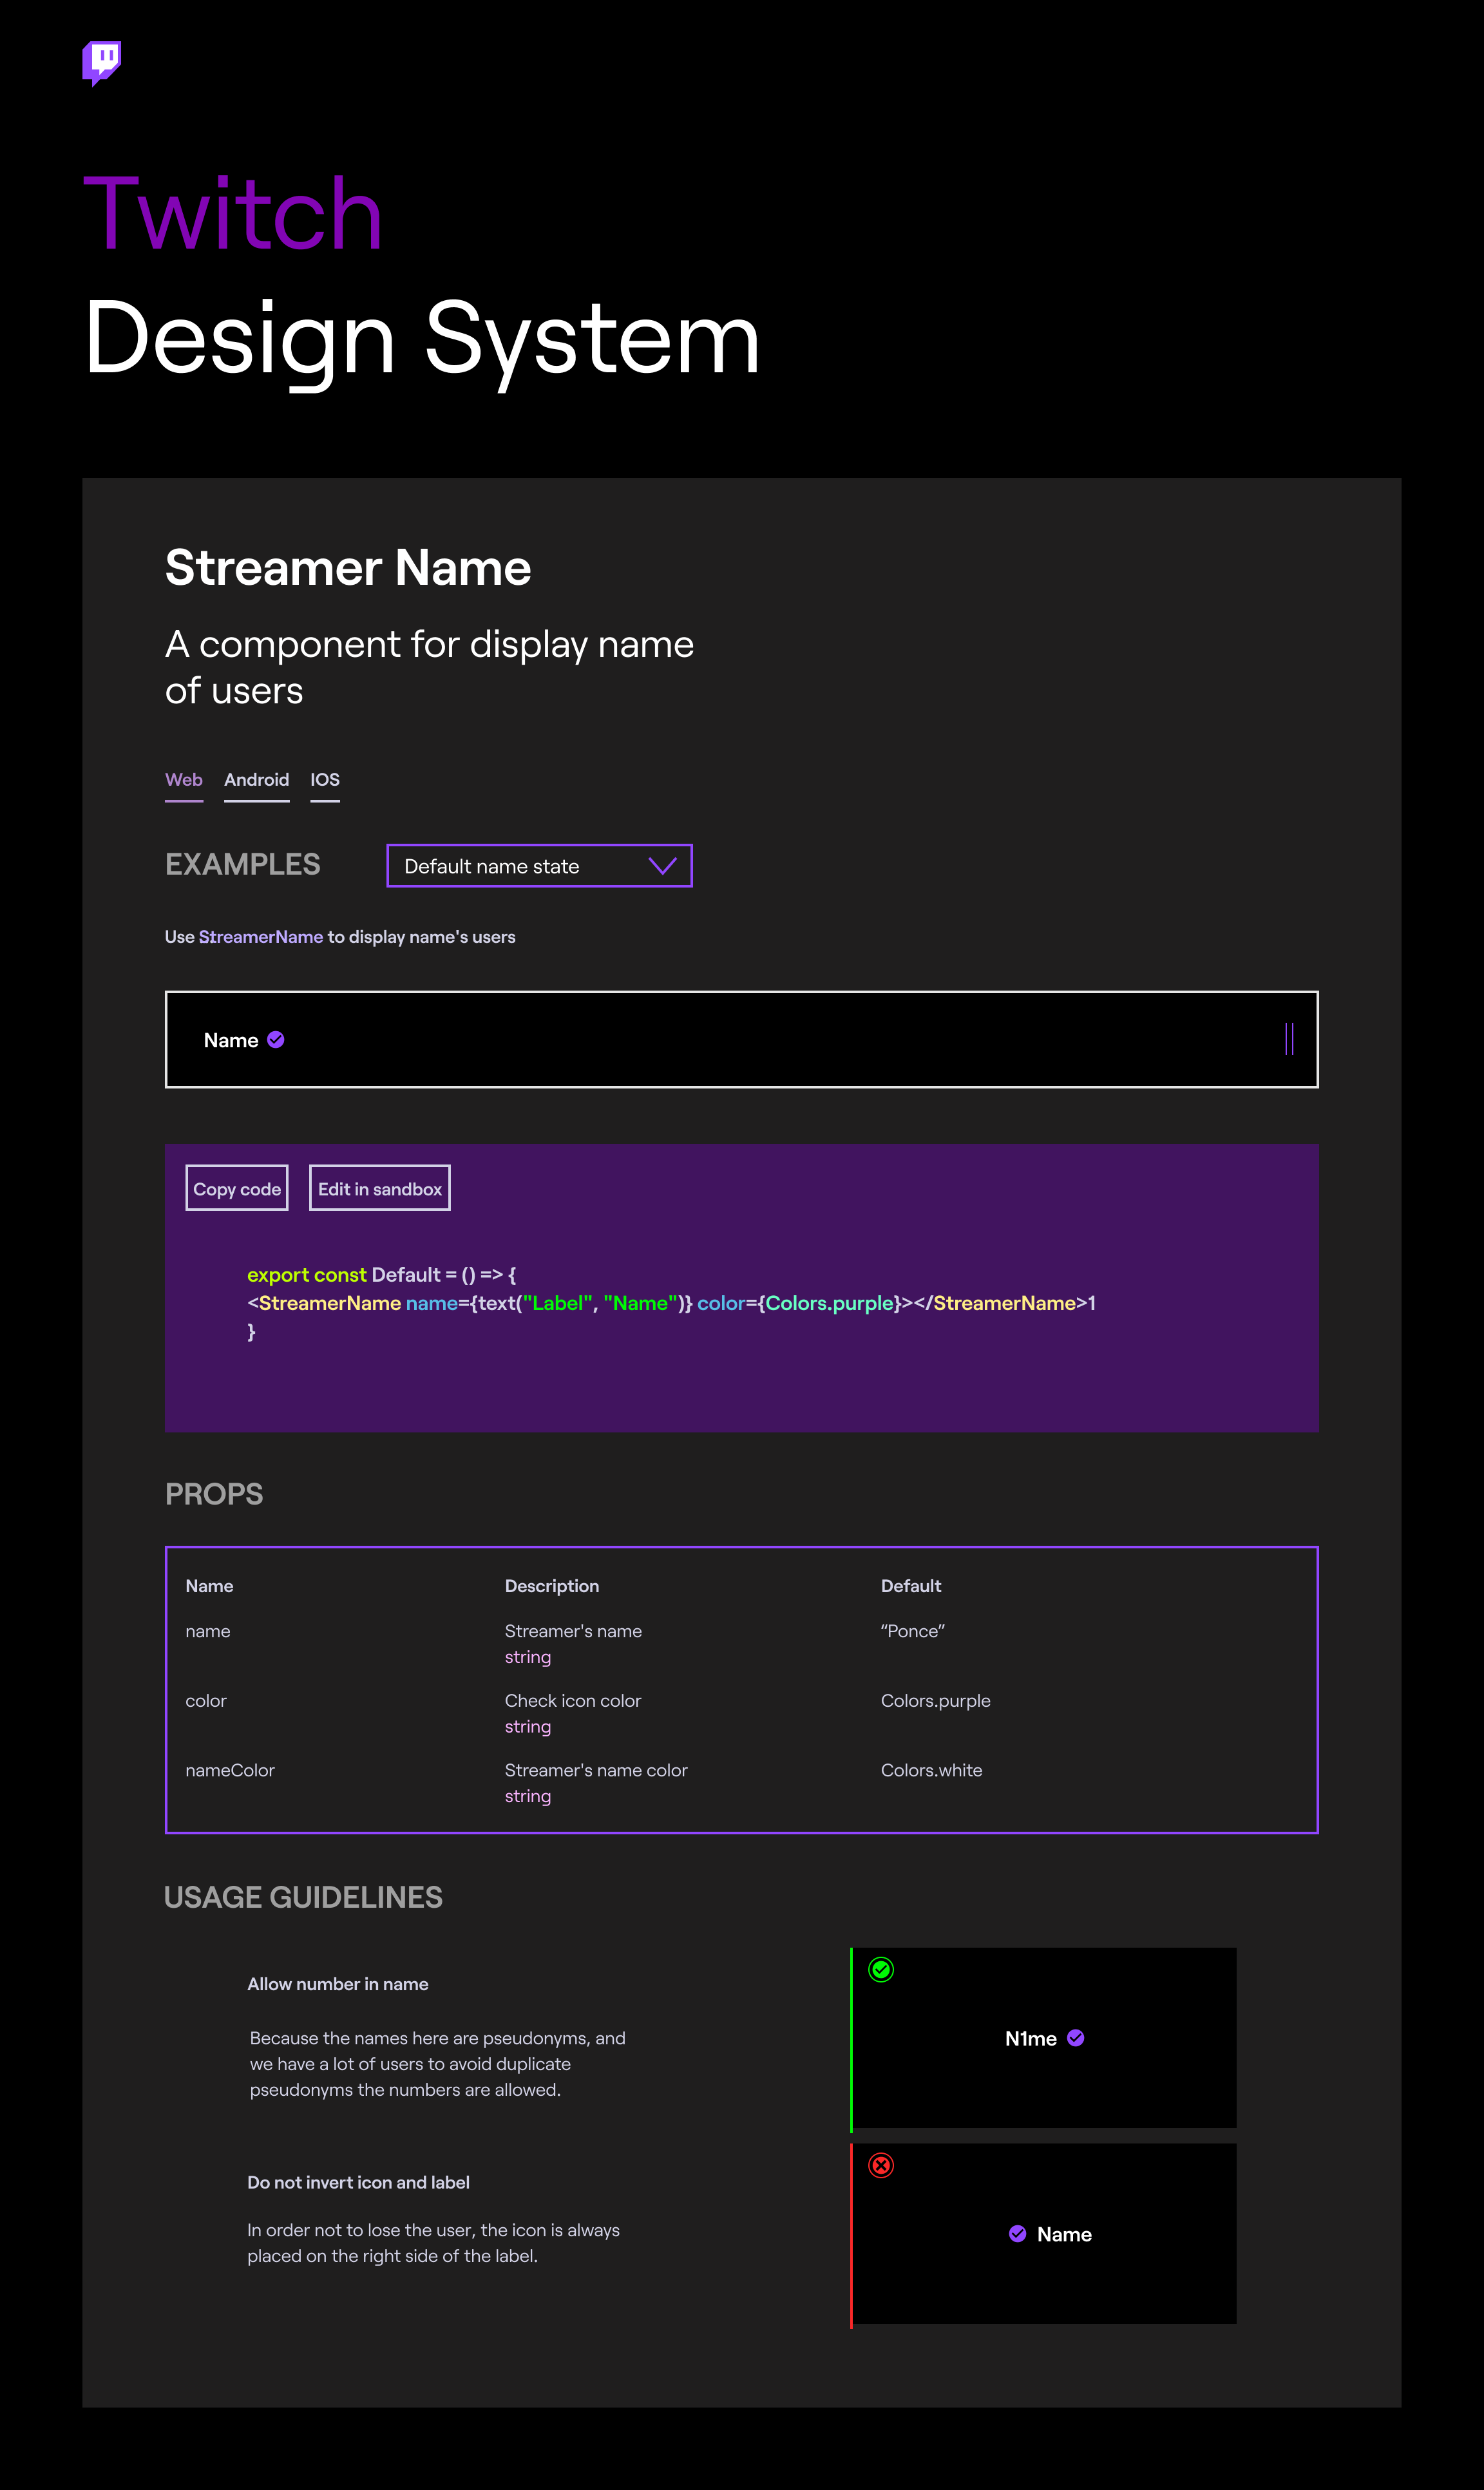Click the "Ponce" default value
Screen dimensions: 1484x2490
pos(913,1631)
